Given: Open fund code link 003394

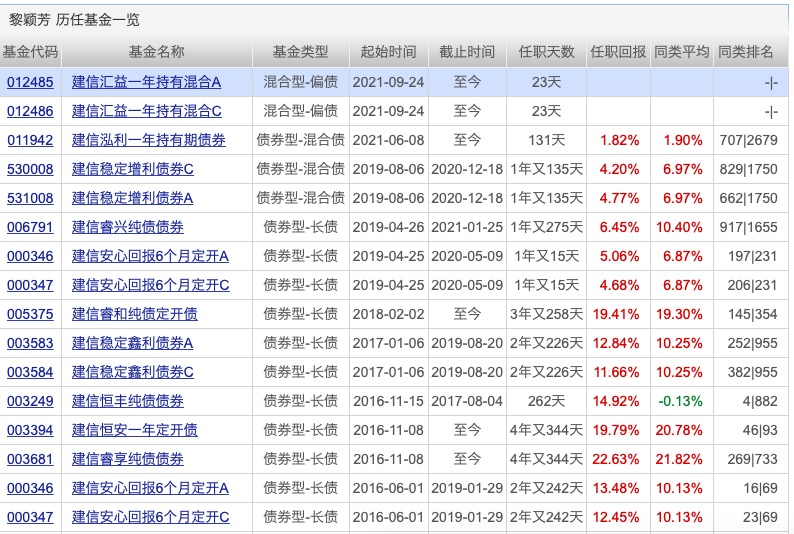Looking at the screenshot, I should click(30, 430).
